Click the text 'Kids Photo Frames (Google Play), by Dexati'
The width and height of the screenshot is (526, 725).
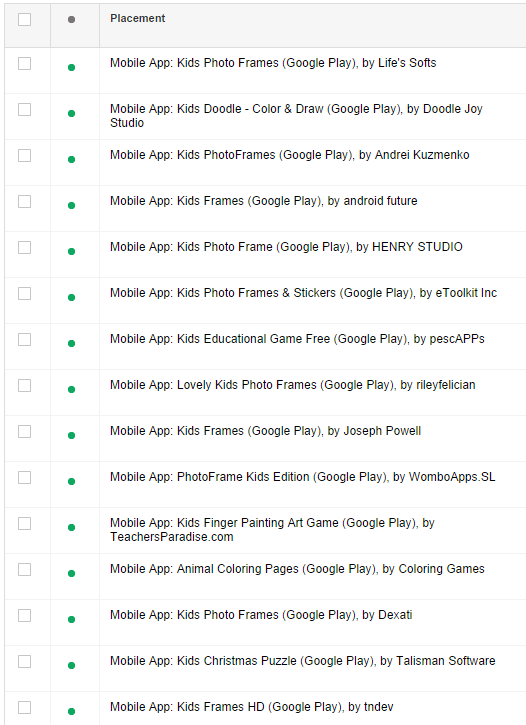coord(294,615)
